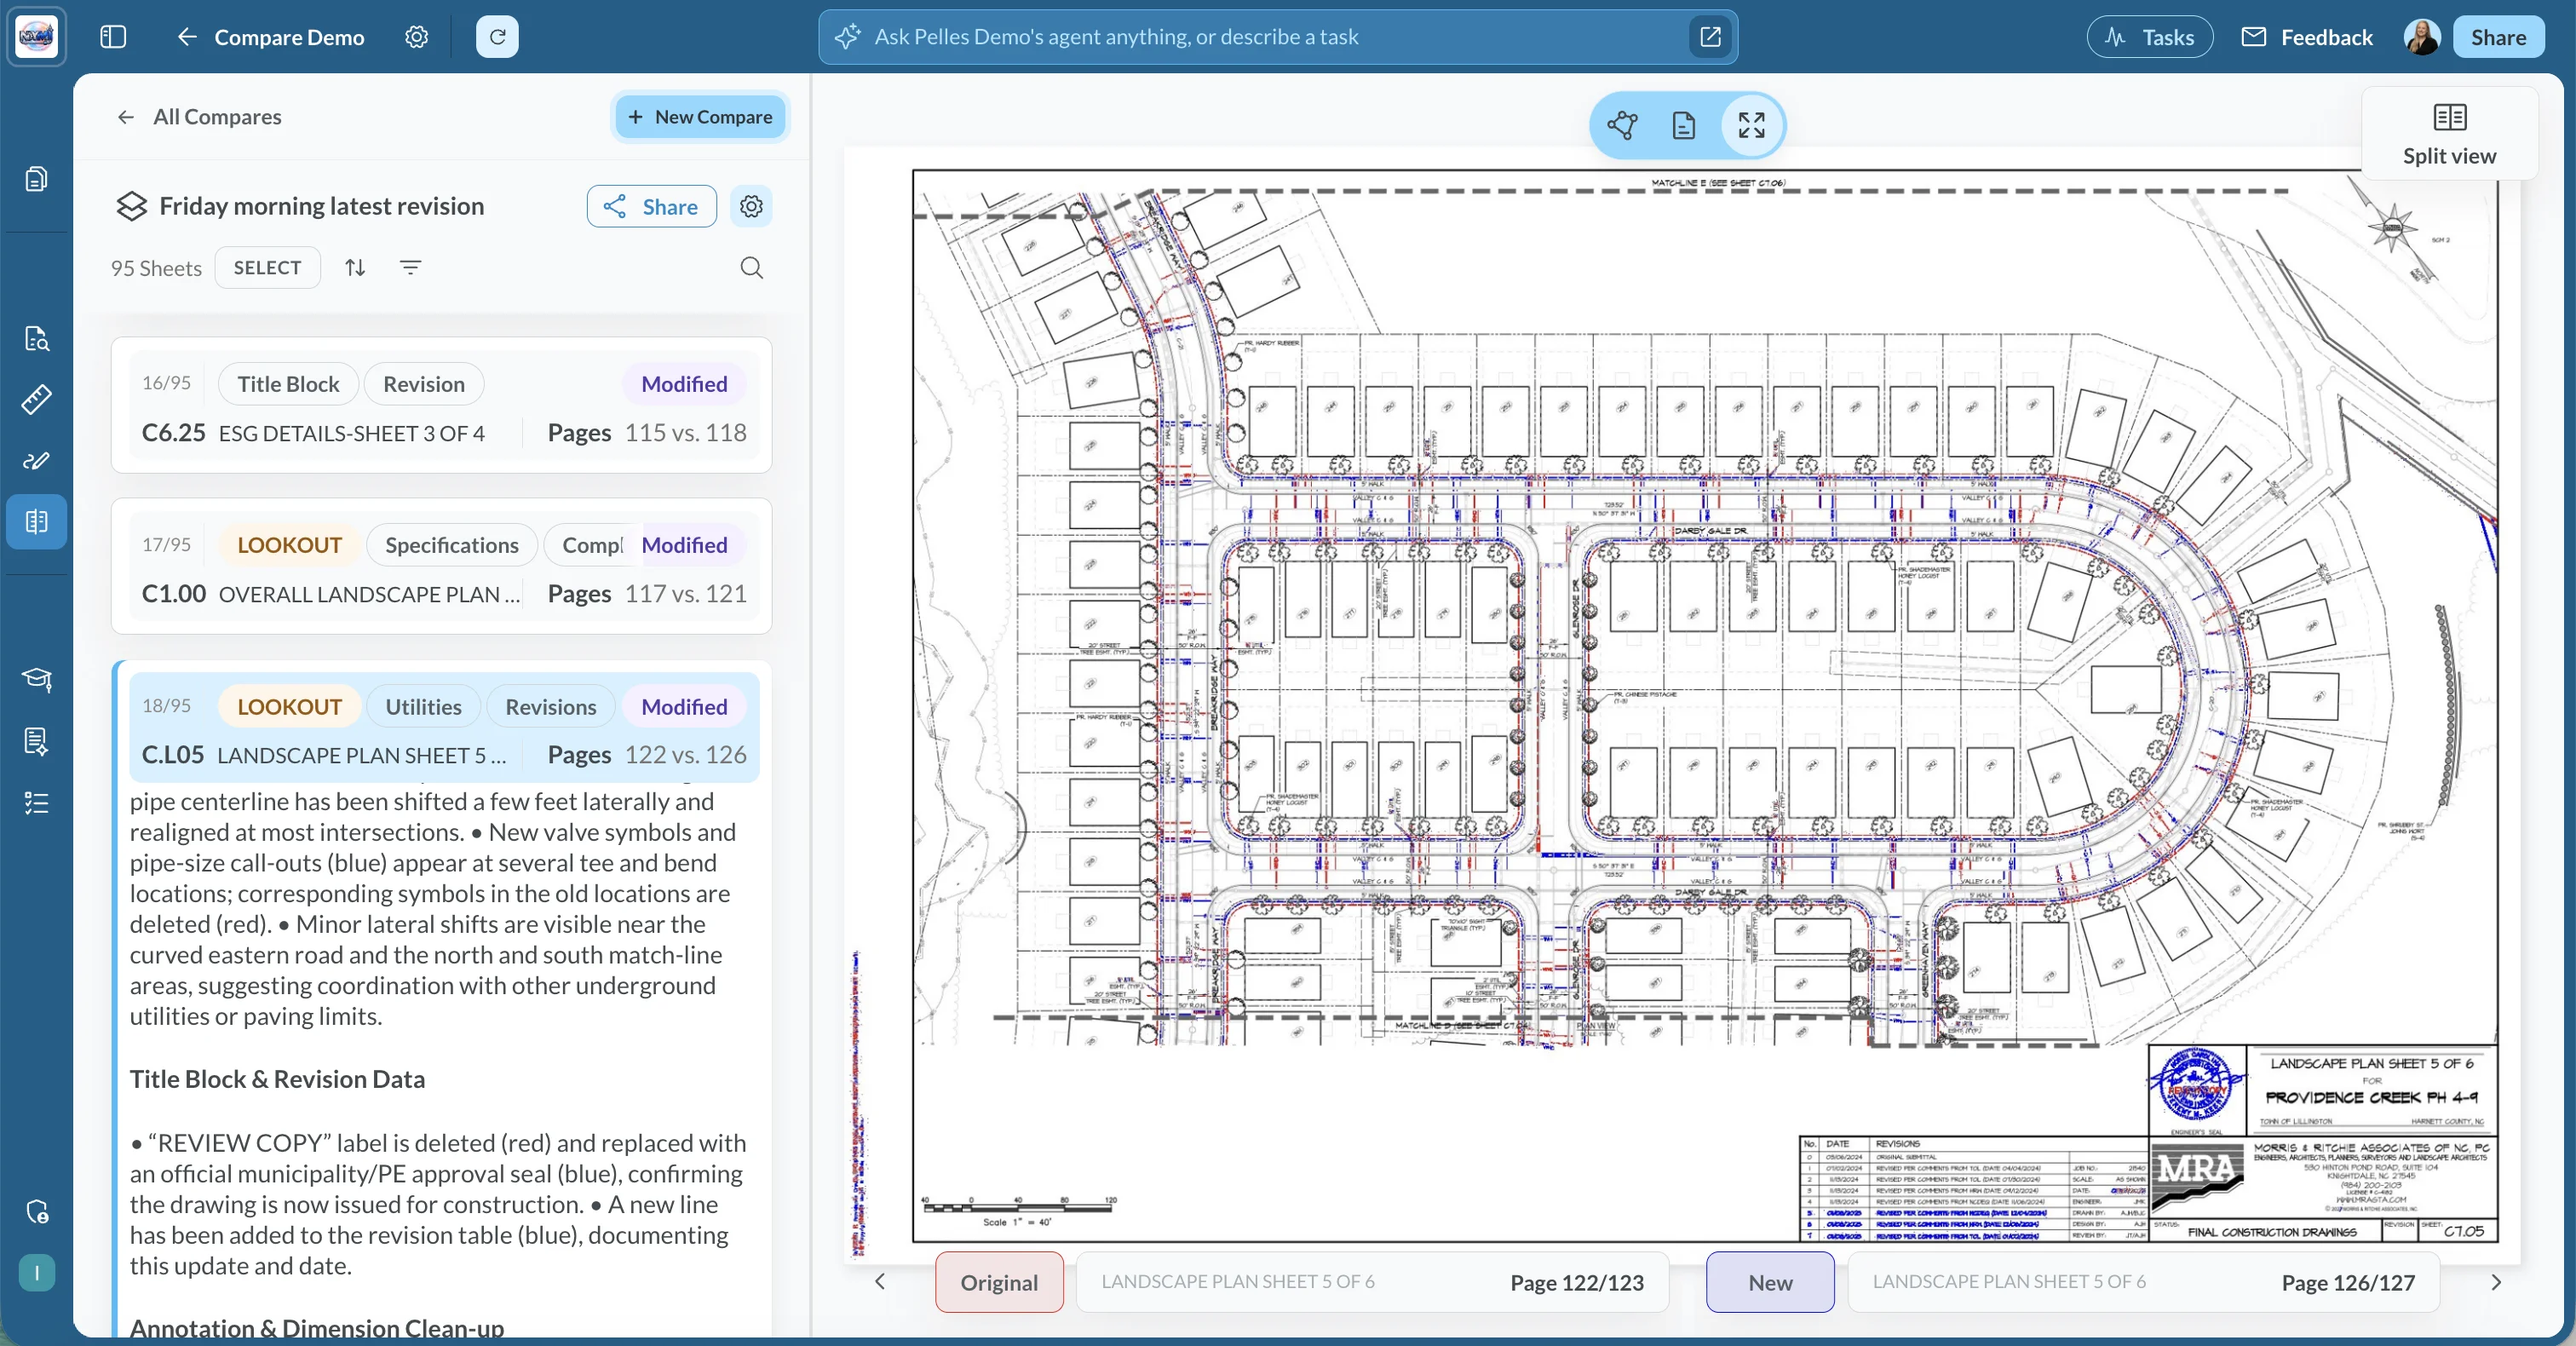Click the SELECT sheets button
2576x1346 pixels.
(x=267, y=267)
